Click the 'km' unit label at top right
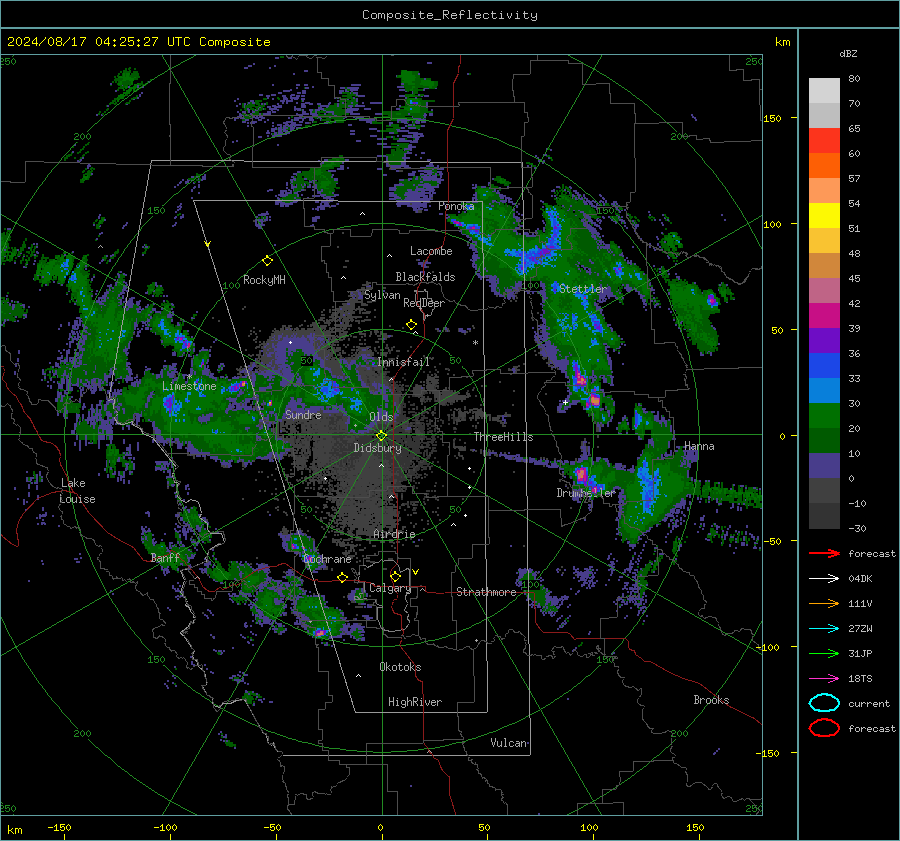The height and width of the screenshot is (841, 900). pyautogui.click(x=782, y=42)
